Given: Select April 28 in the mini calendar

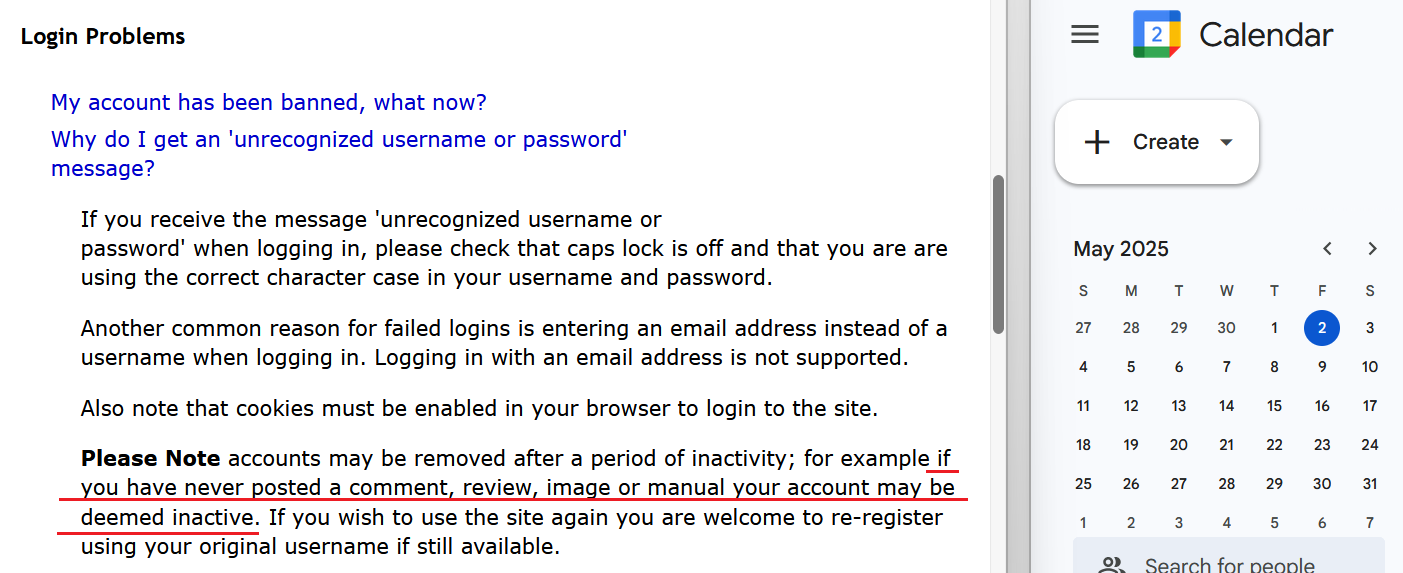Looking at the screenshot, I should [x=1131, y=327].
